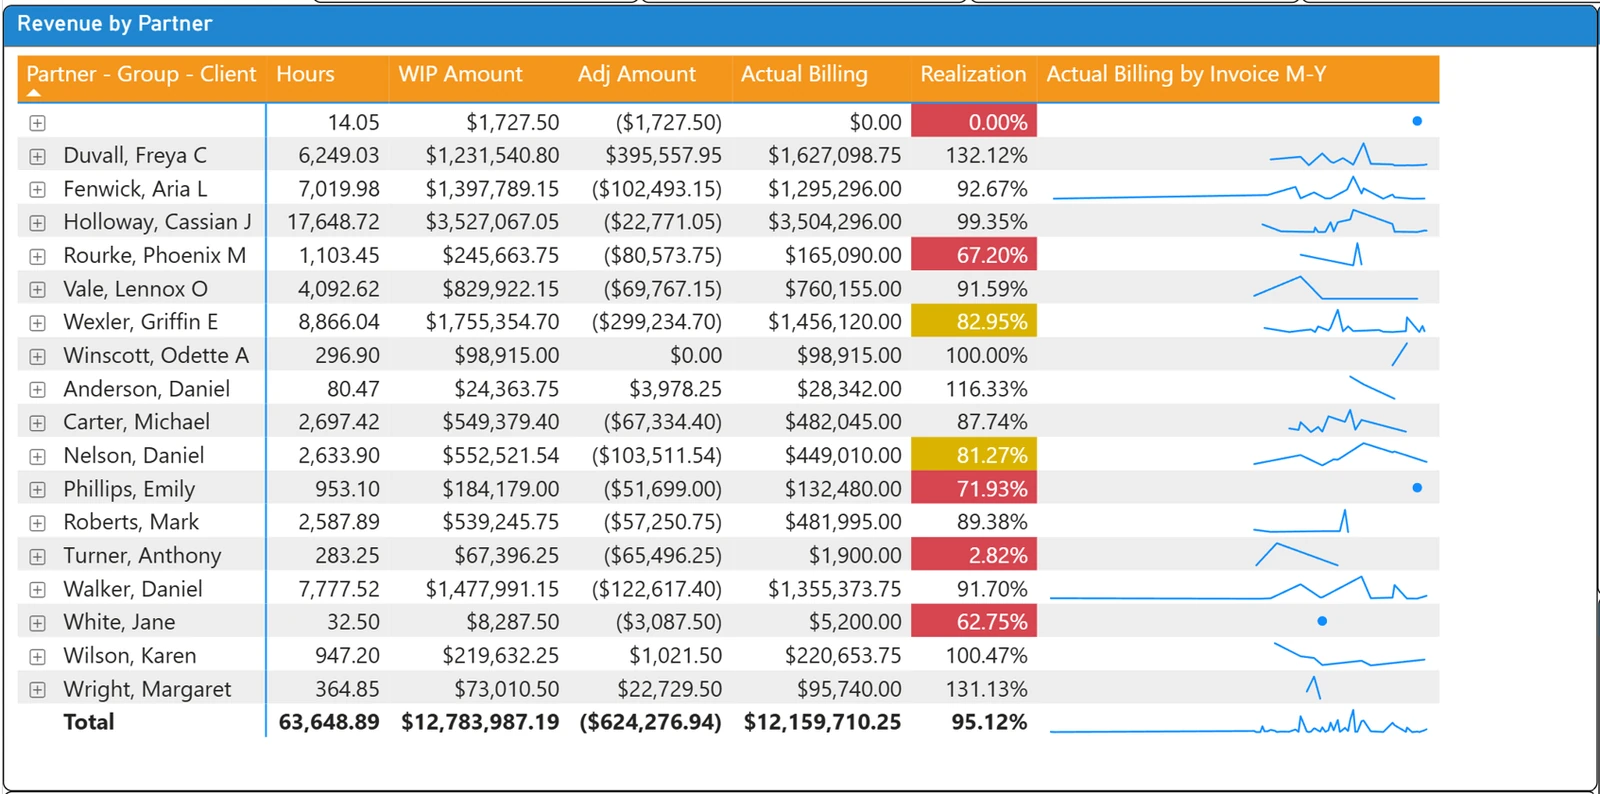Select the partner name Wilson, Karen
Viewport: 1600px width, 794px height.
click(x=130, y=656)
